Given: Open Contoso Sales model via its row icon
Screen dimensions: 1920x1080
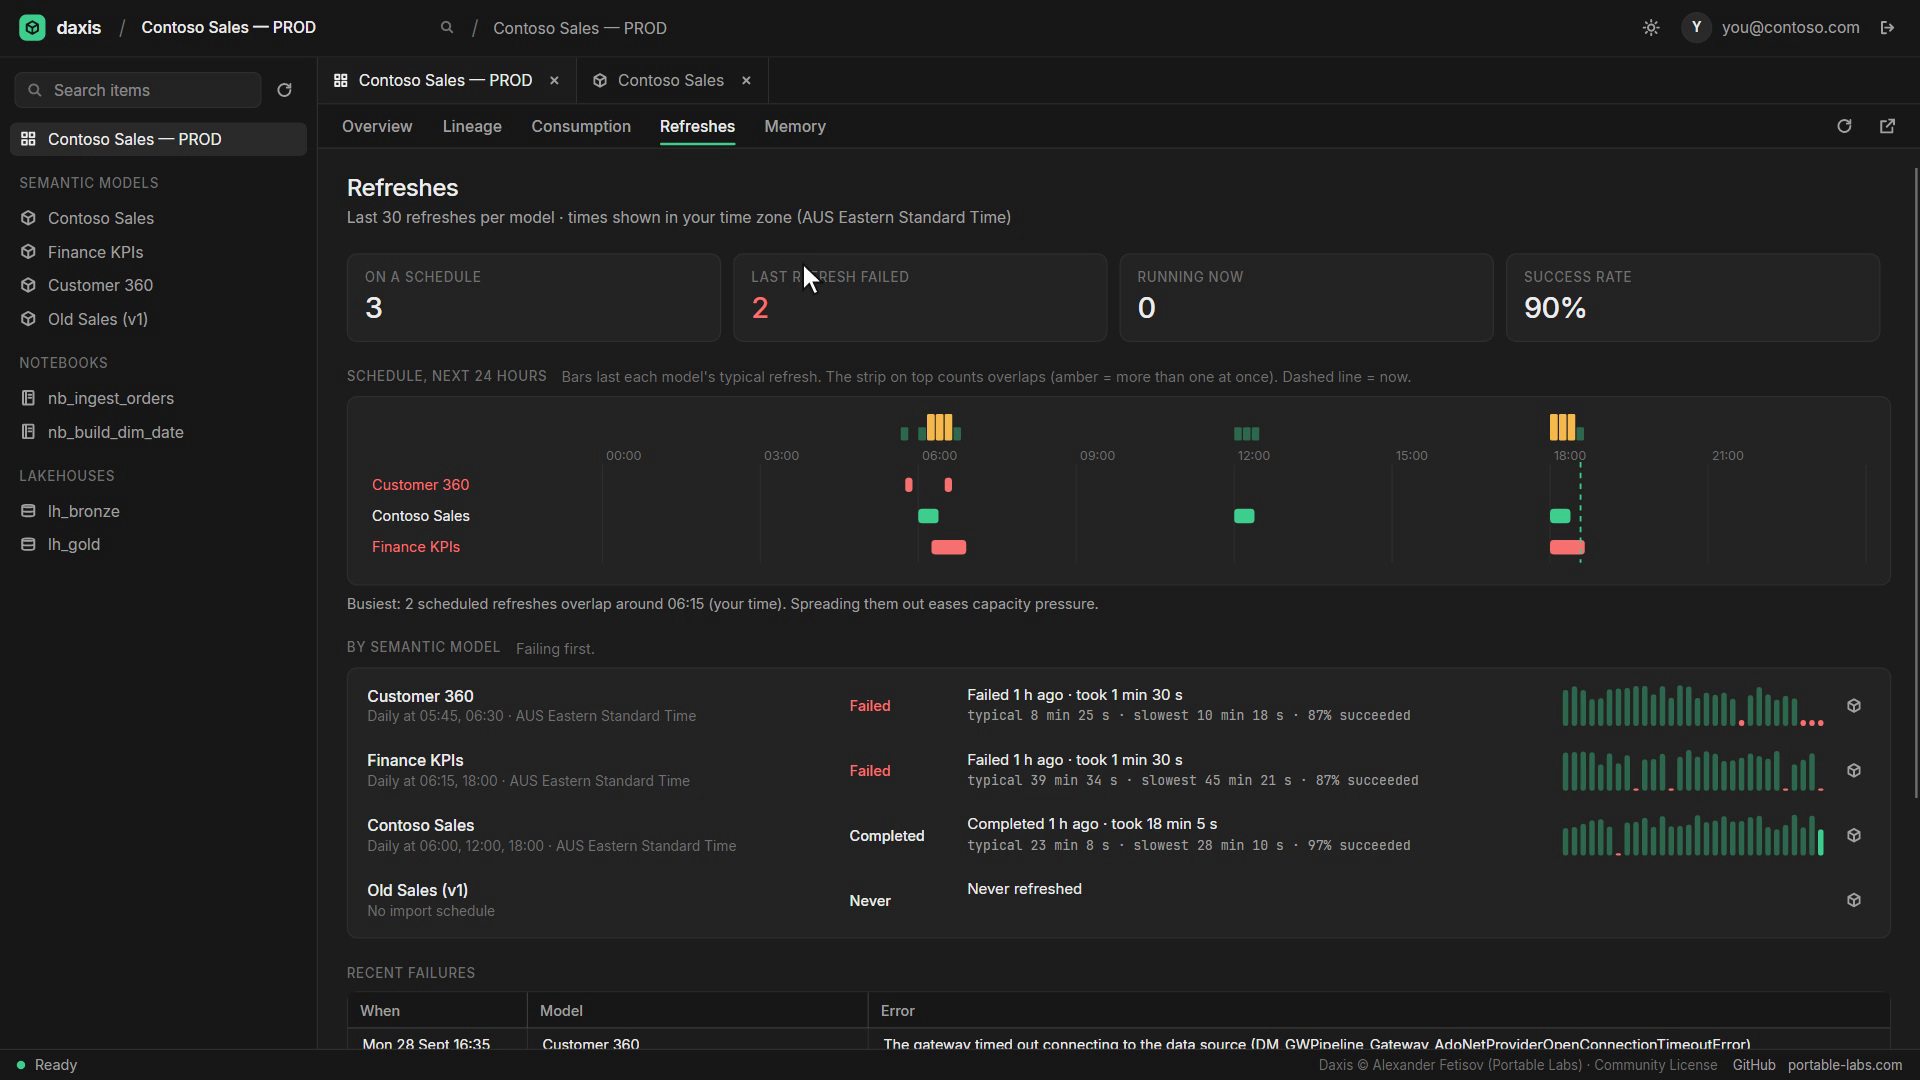Looking at the screenshot, I should coord(1854,836).
